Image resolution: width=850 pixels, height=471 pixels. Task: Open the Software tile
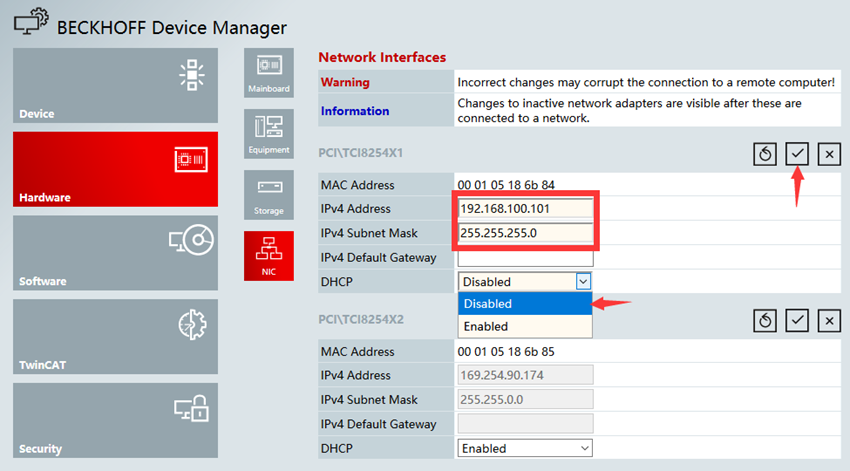pos(115,253)
